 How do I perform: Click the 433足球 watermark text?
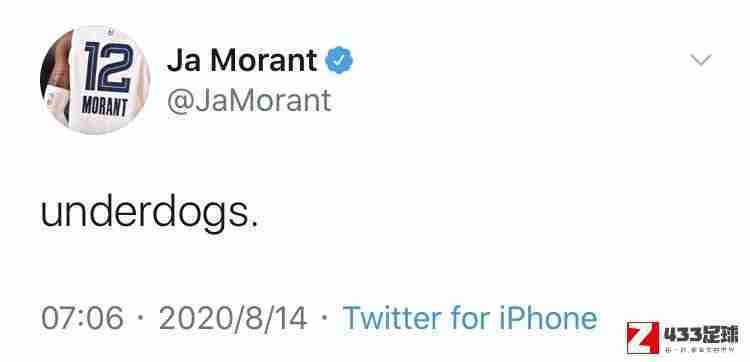click(701, 334)
